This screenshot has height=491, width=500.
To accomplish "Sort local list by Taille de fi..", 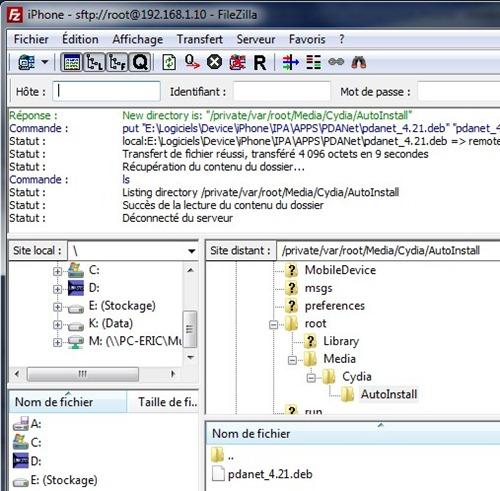I will pyautogui.click(x=163, y=402).
